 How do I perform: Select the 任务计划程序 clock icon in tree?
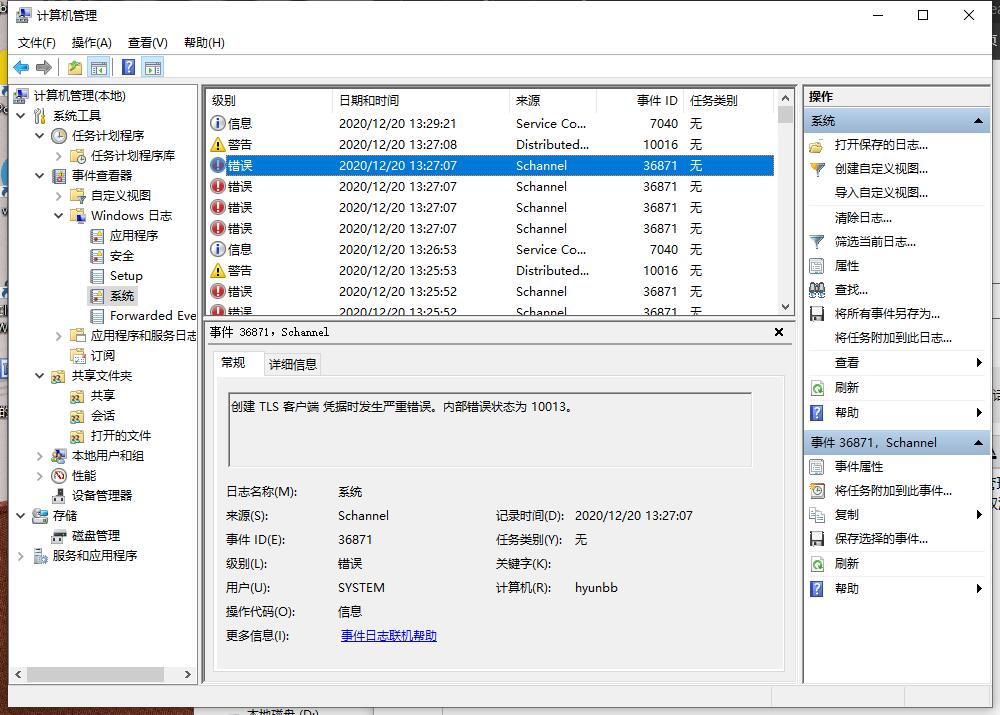coord(59,136)
